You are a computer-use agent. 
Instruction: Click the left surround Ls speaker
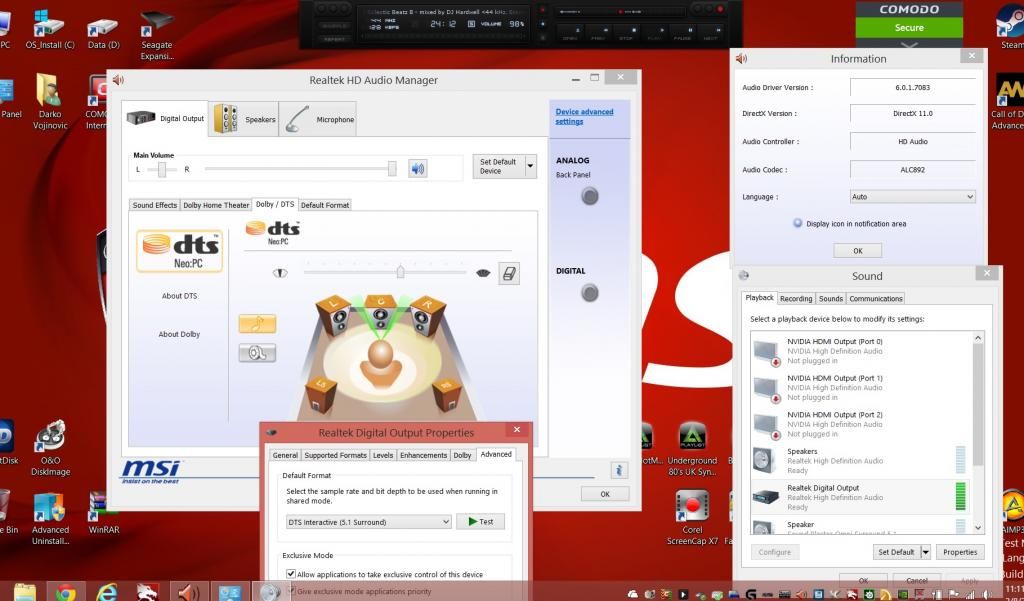pos(321,395)
